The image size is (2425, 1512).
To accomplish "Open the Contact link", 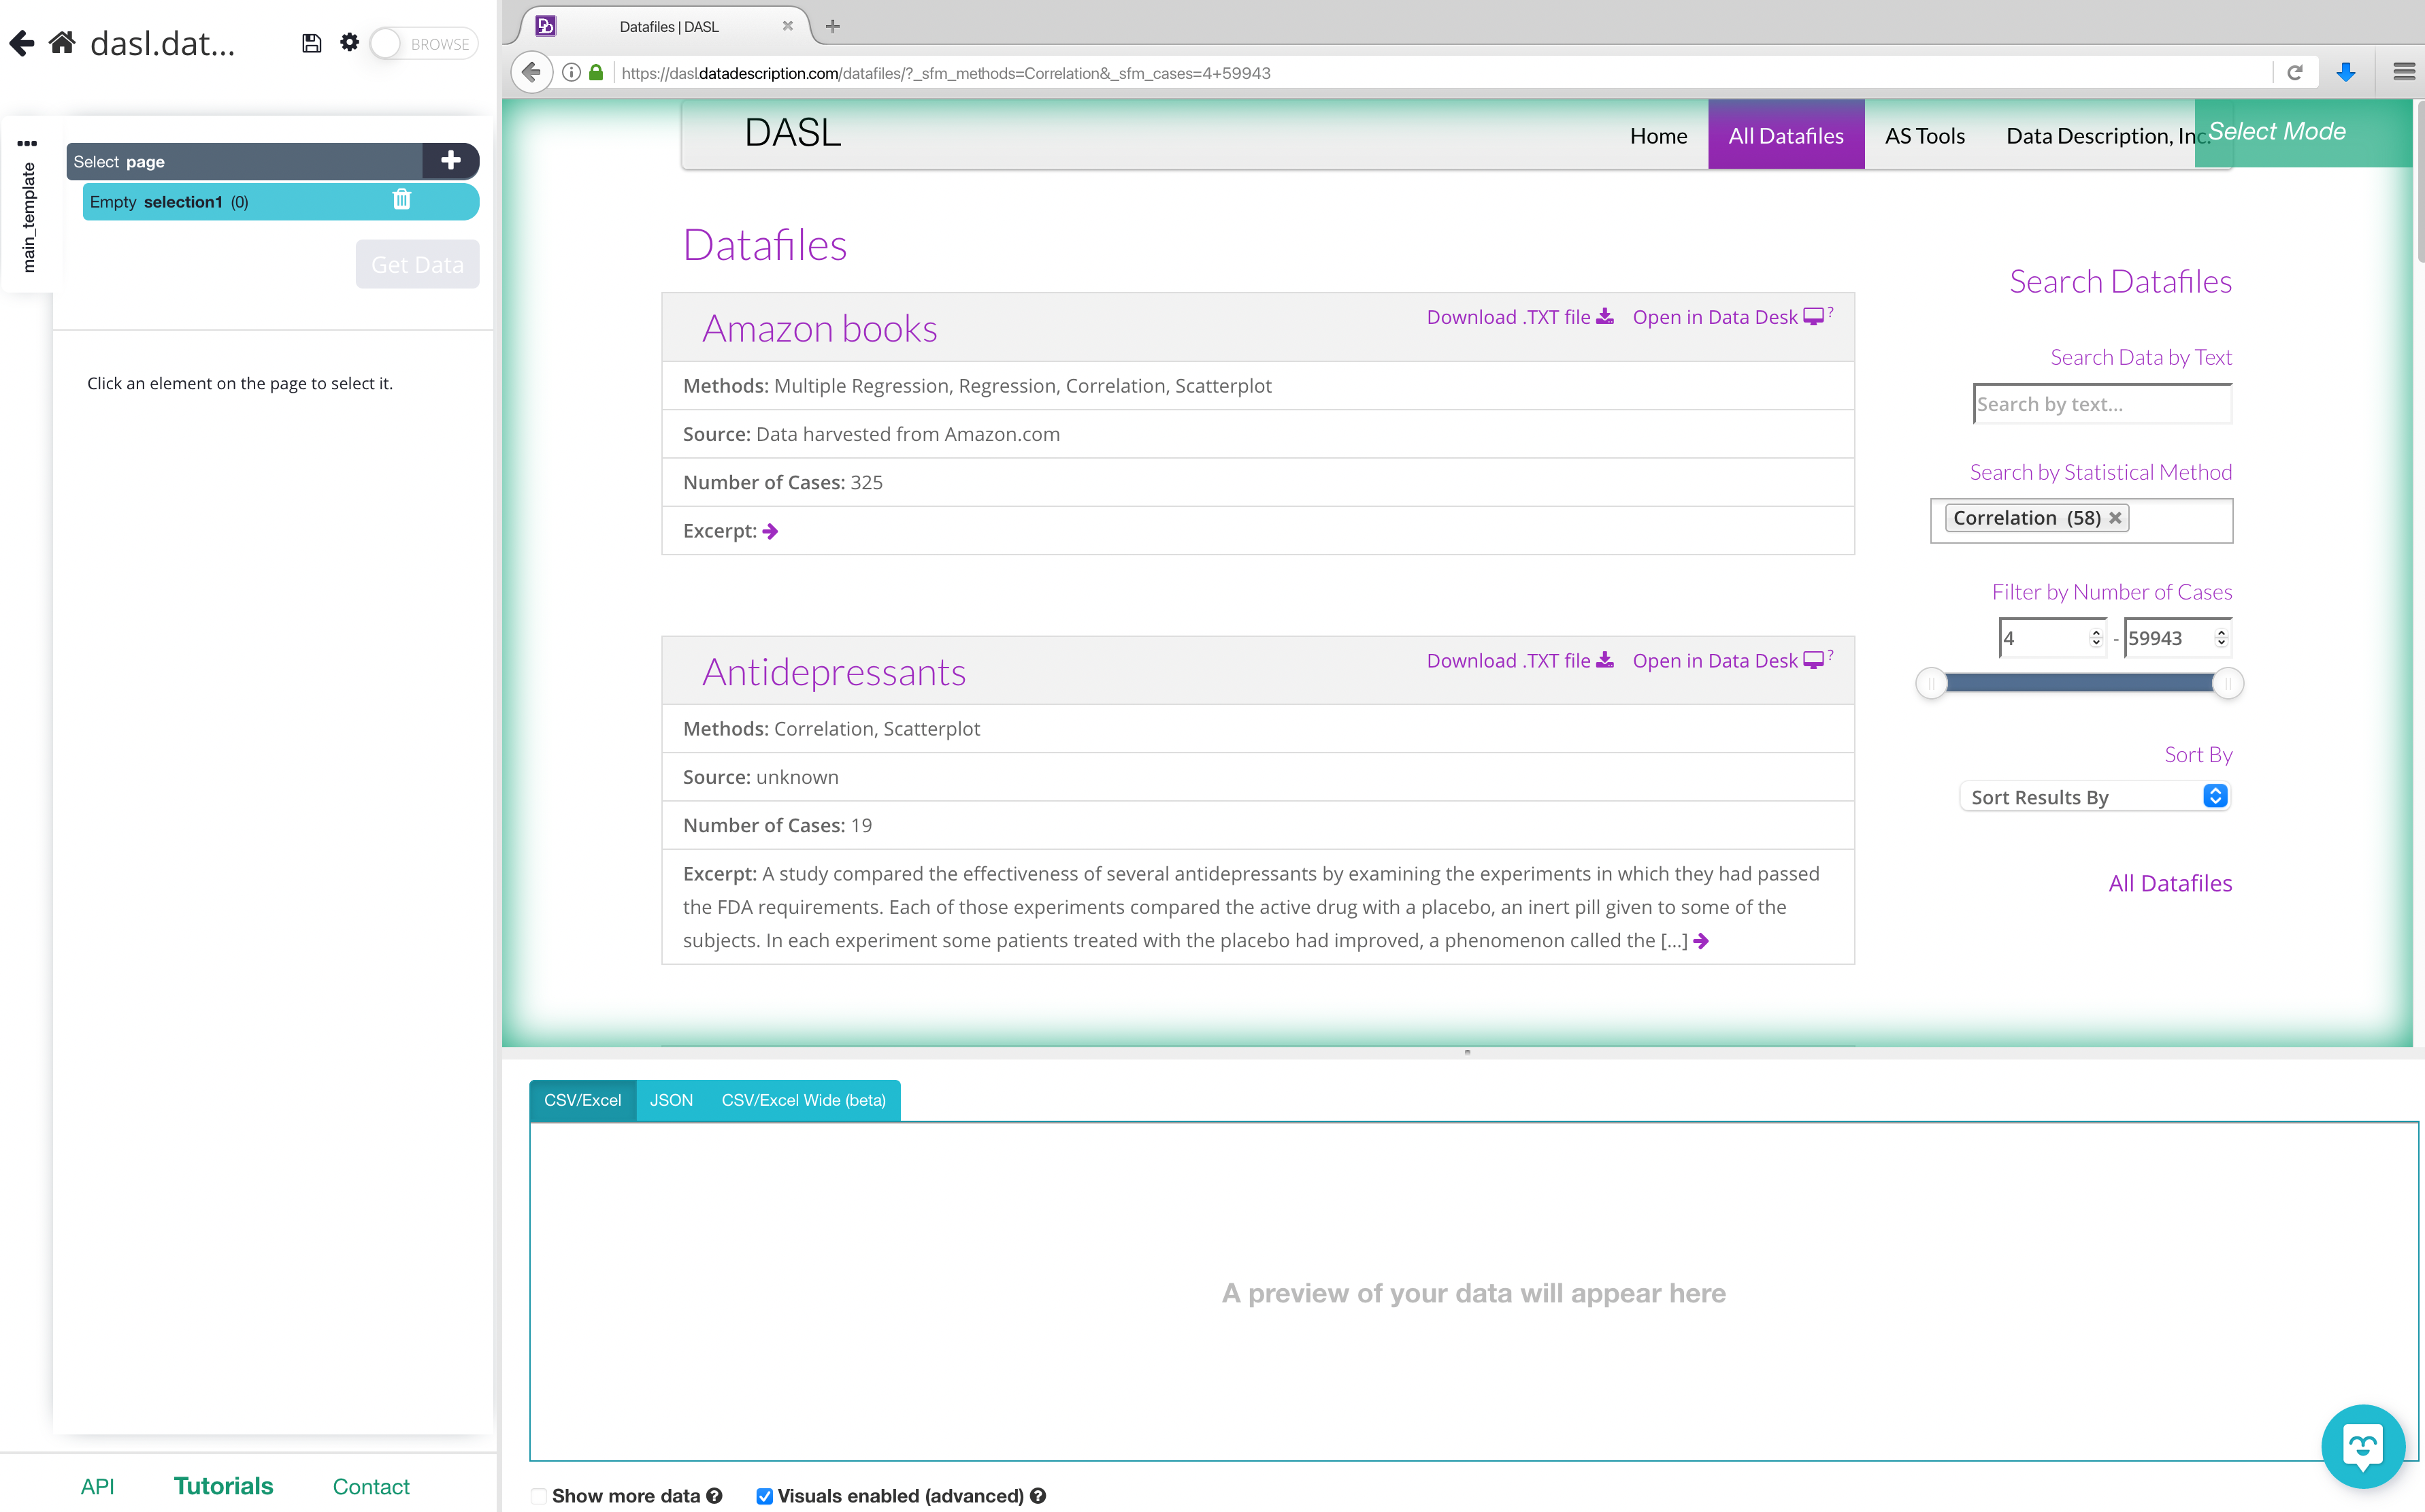I will pos(371,1486).
